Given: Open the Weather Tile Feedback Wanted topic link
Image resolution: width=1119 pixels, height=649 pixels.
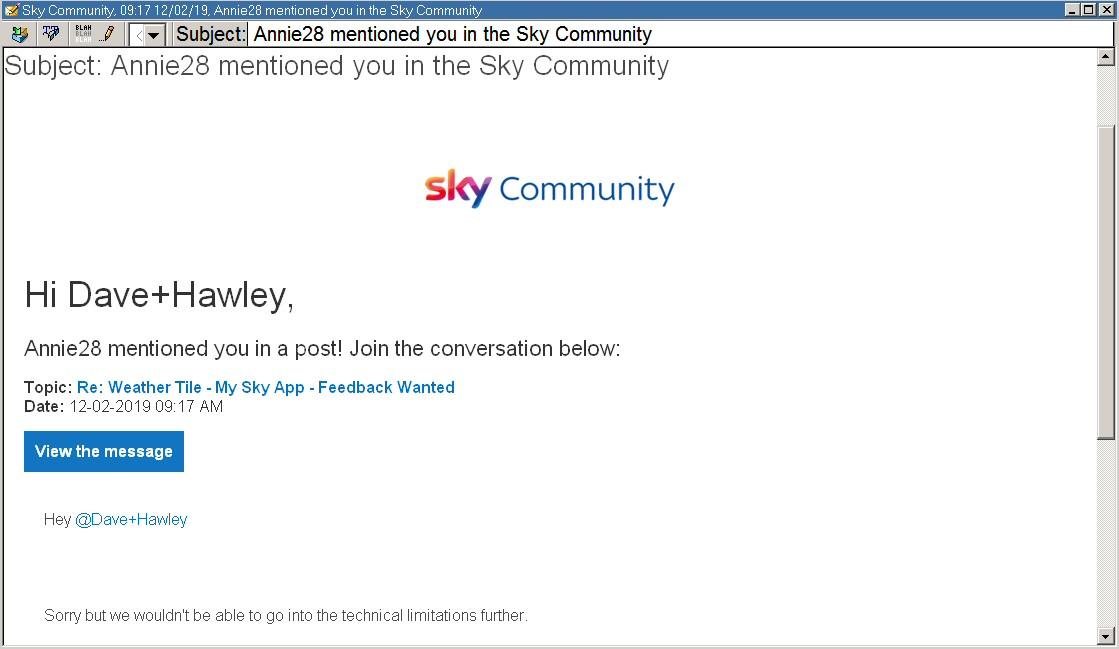Looking at the screenshot, I should [265, 387].
